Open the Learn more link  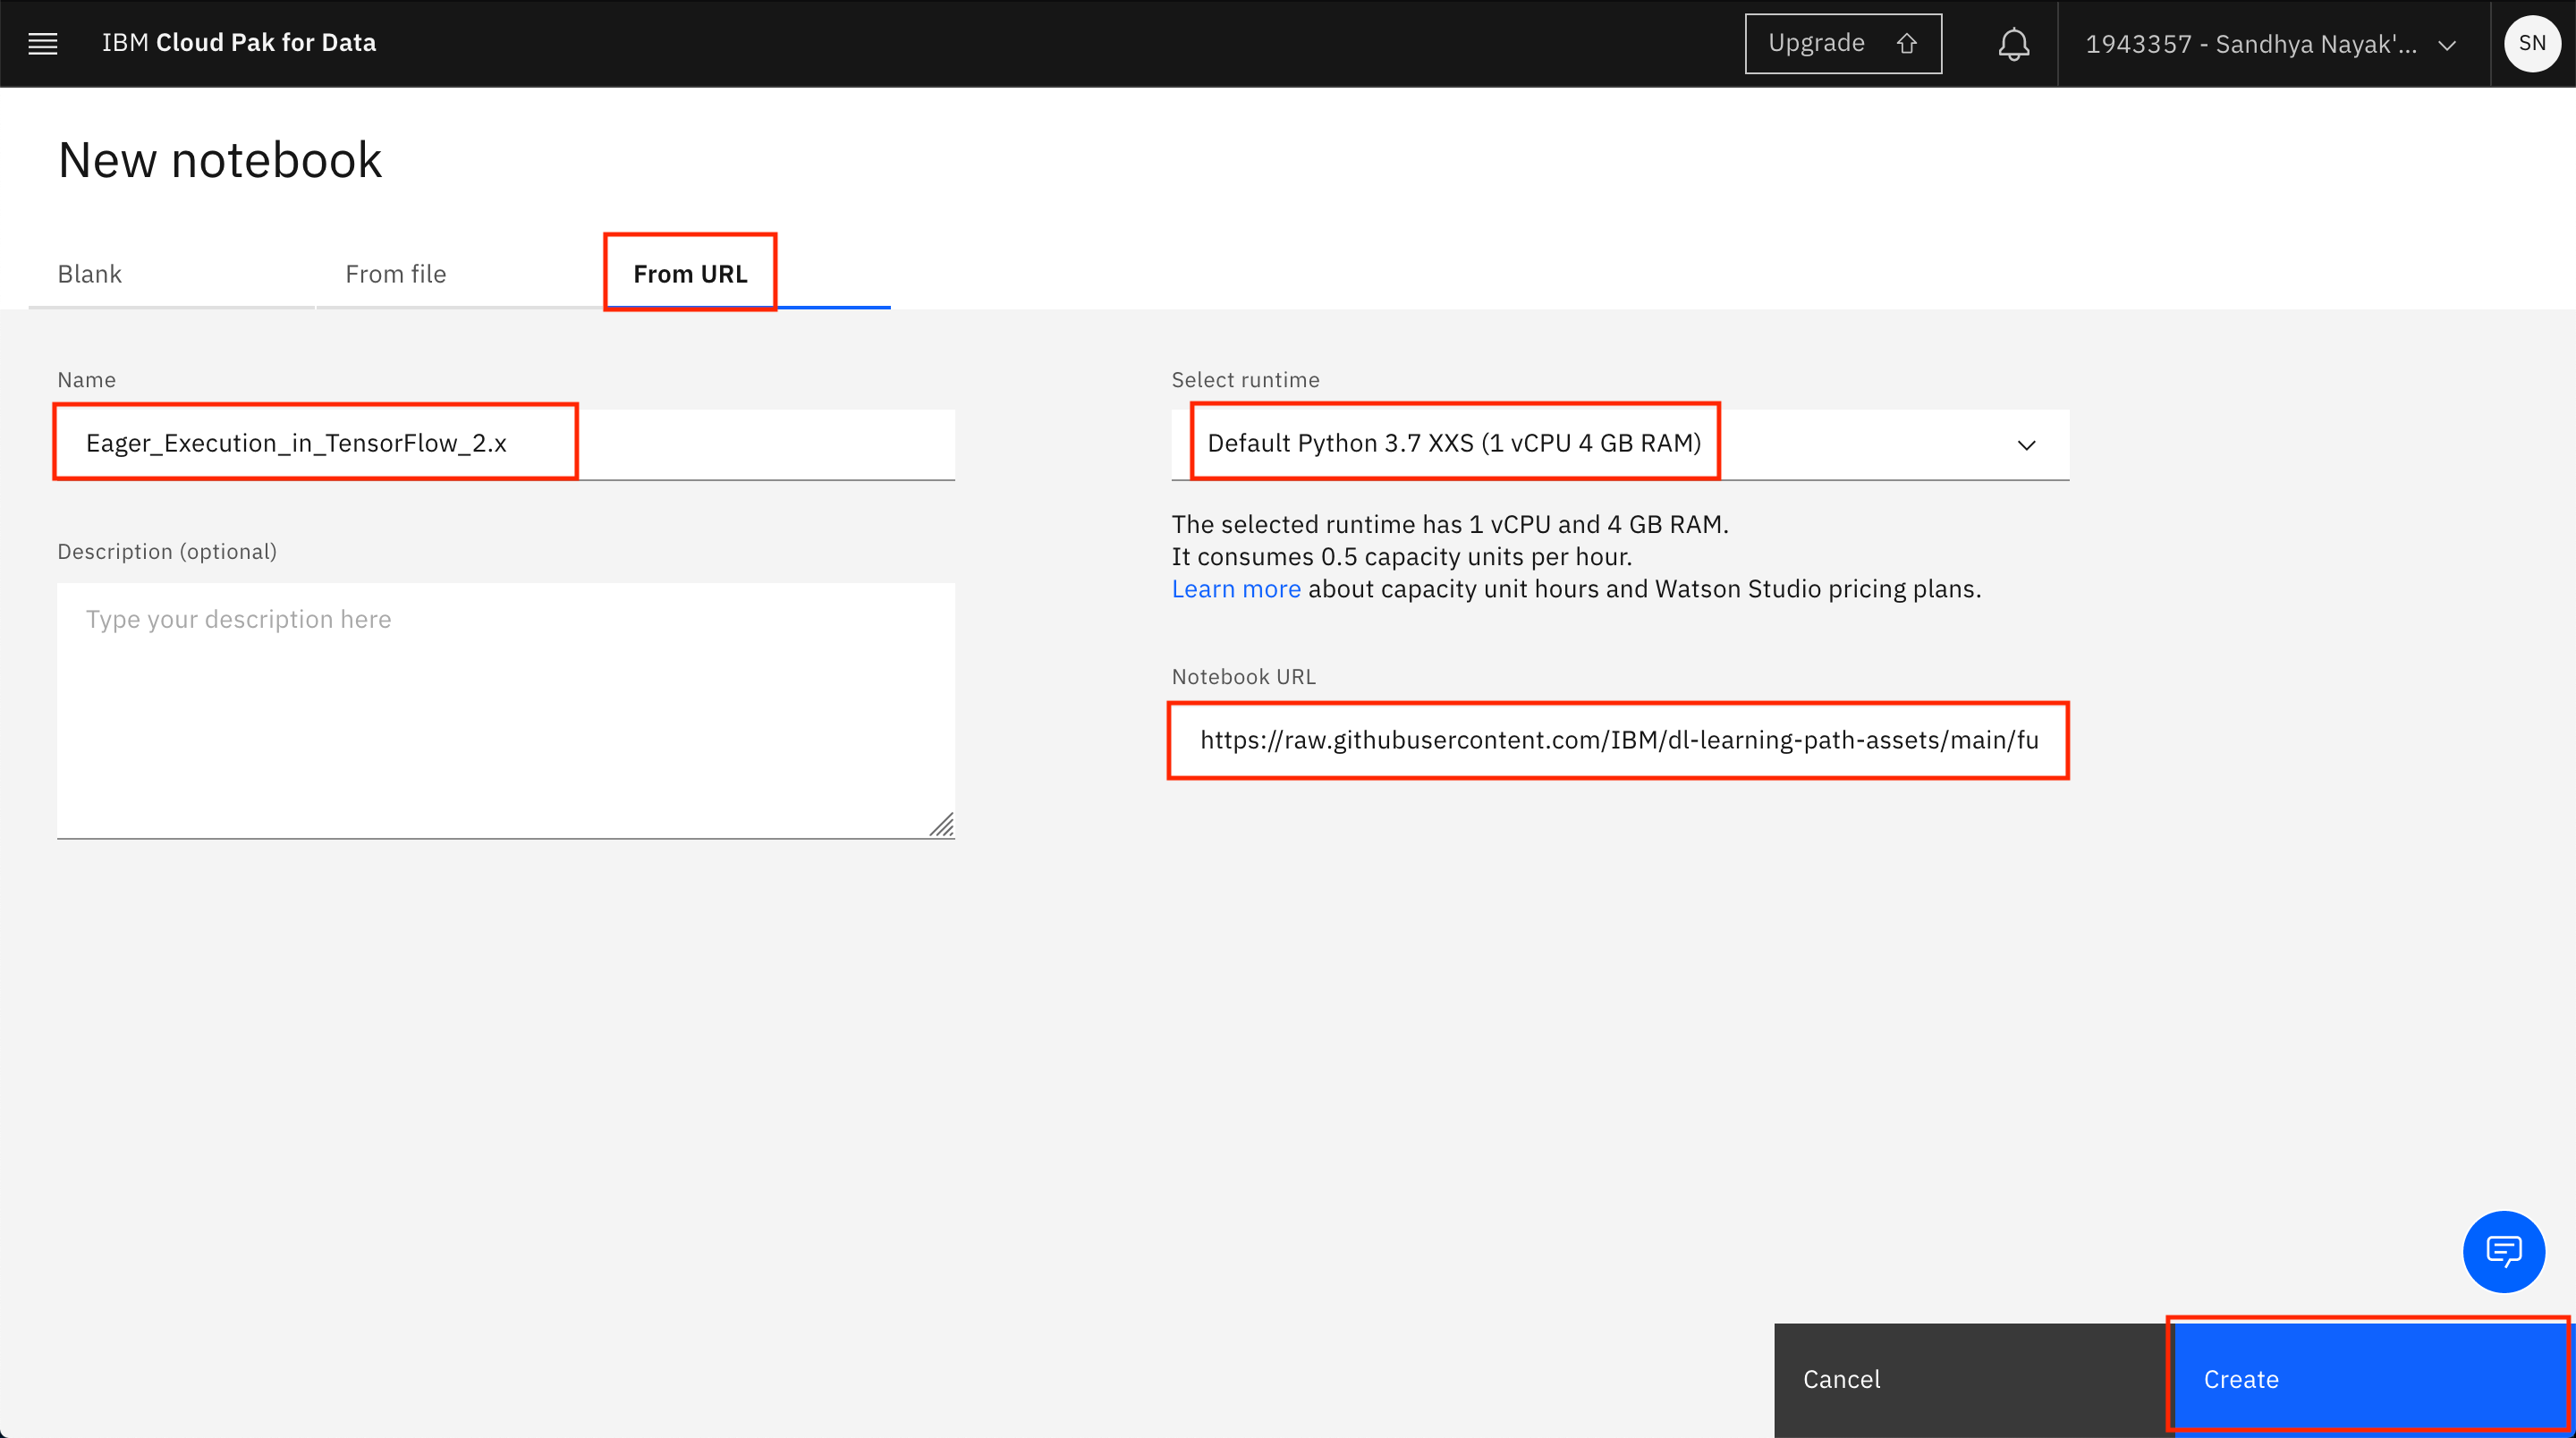(1236, 589)
